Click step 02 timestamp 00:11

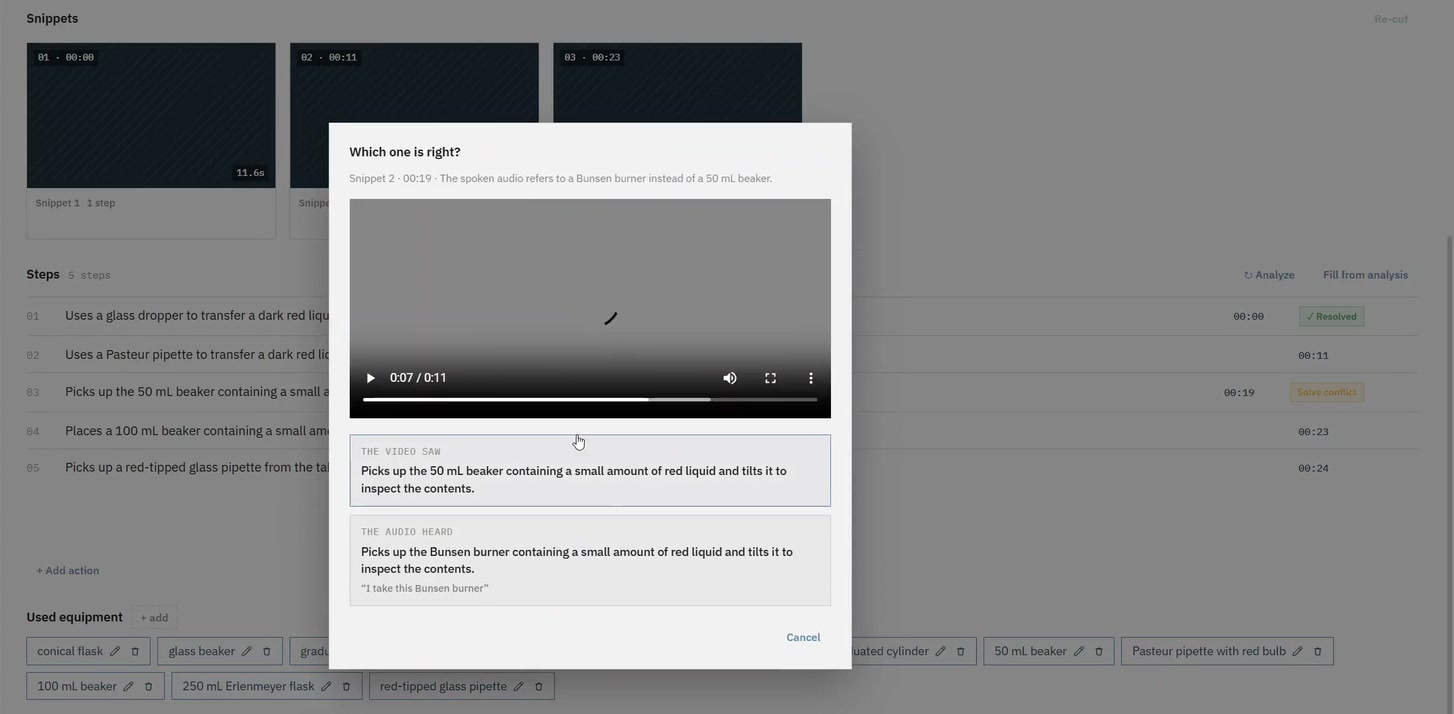[1313, 356]
